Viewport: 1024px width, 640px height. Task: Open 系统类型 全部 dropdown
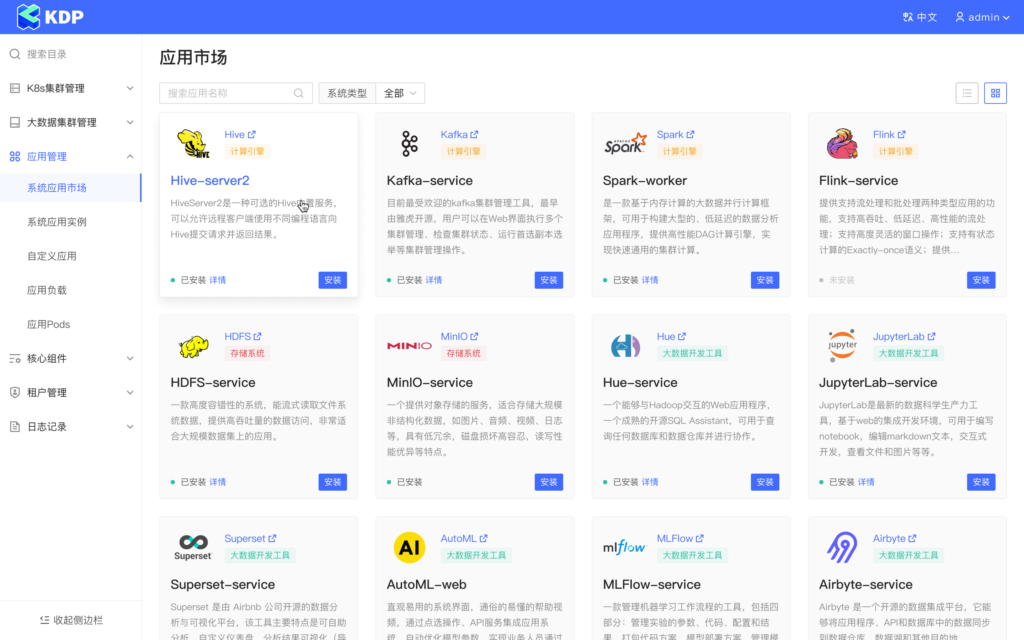click(x=400, y=93)
